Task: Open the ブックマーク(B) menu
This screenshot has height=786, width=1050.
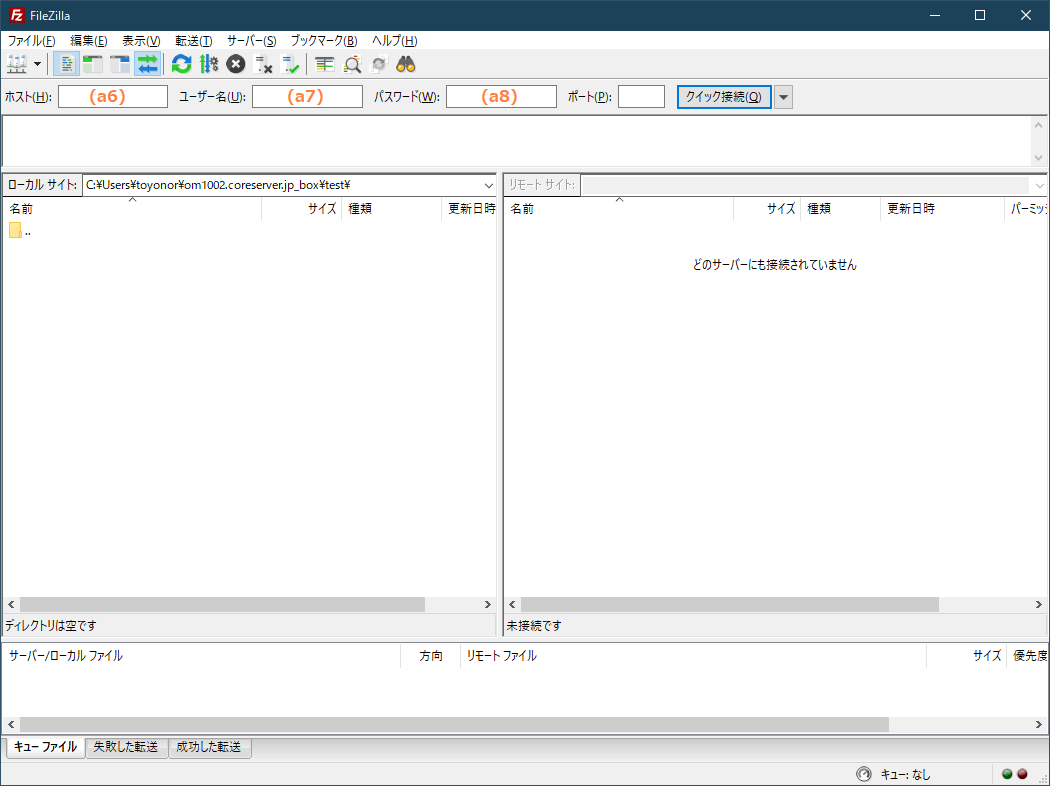Action: (x=324, y=41)
